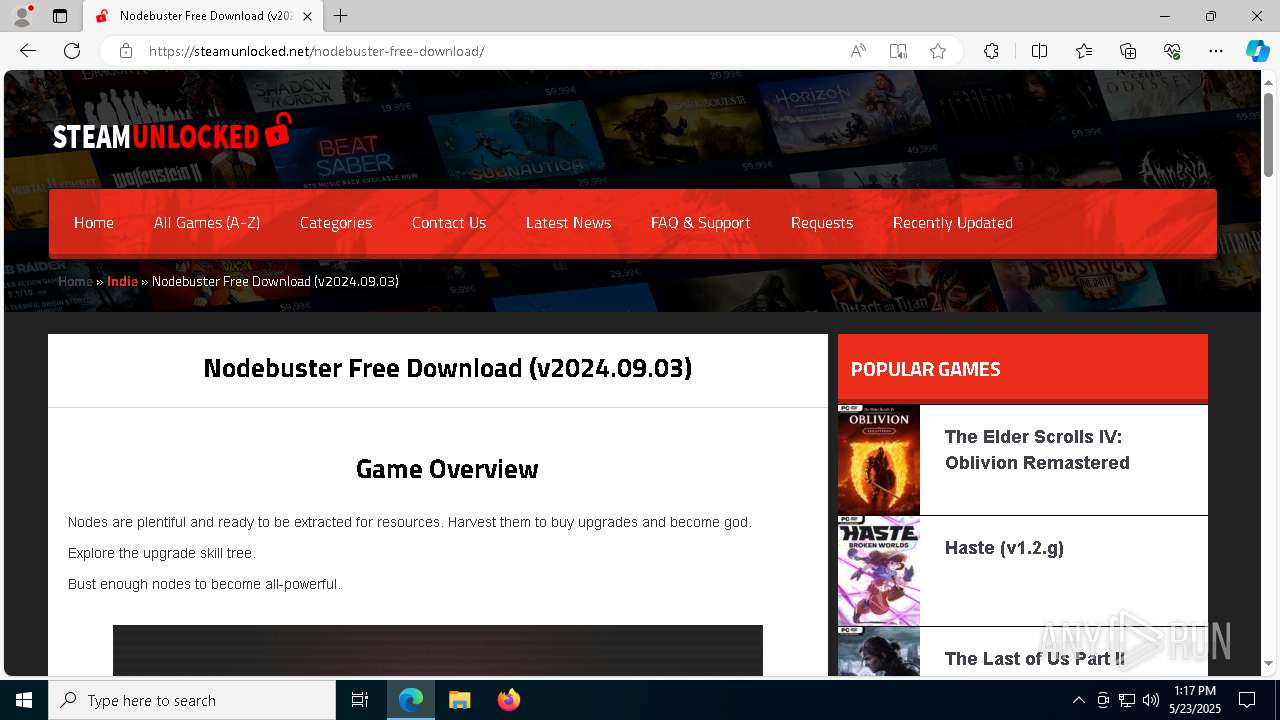Open Microsoft Edge from taskbar
Screen dimensions: 1280x720
[x=411, y=700]
